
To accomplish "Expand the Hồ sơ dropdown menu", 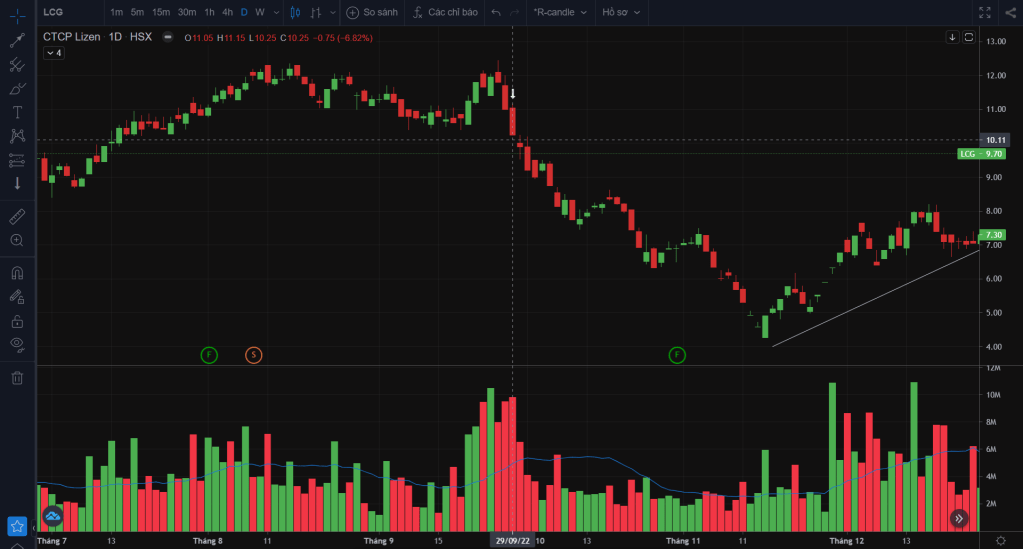I will (x=622, y=12).
